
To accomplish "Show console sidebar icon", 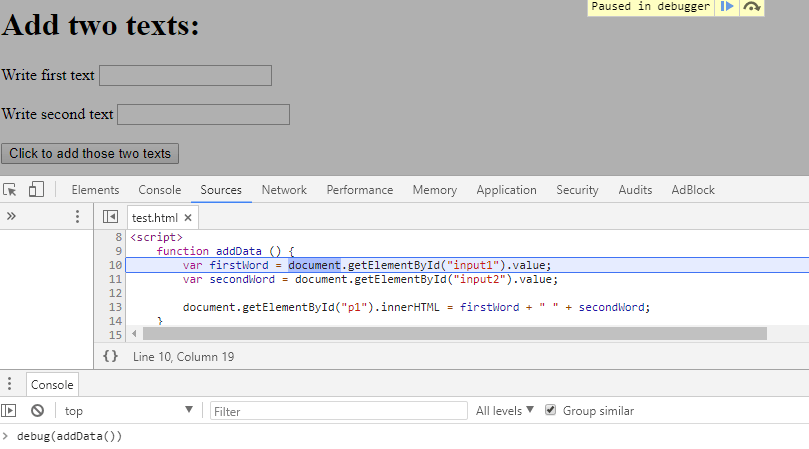I will pyautogui.click(x=9, y=411).
